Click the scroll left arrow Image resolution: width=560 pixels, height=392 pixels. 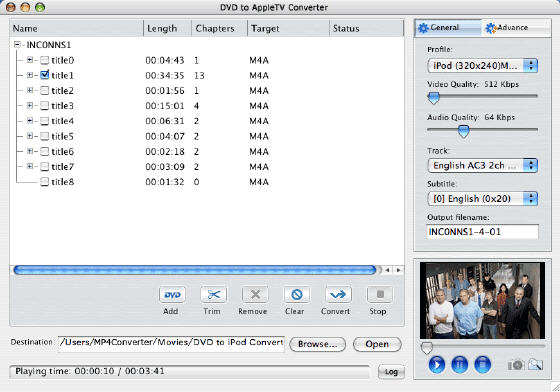(x=387, y=270)
